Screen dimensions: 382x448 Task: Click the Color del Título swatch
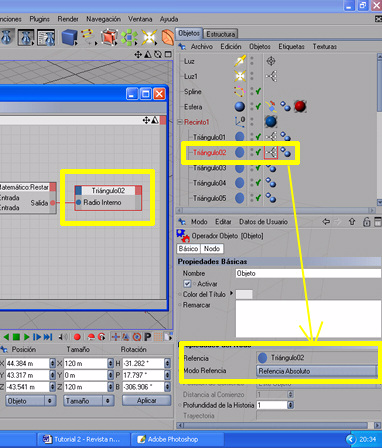coord(244,294)
